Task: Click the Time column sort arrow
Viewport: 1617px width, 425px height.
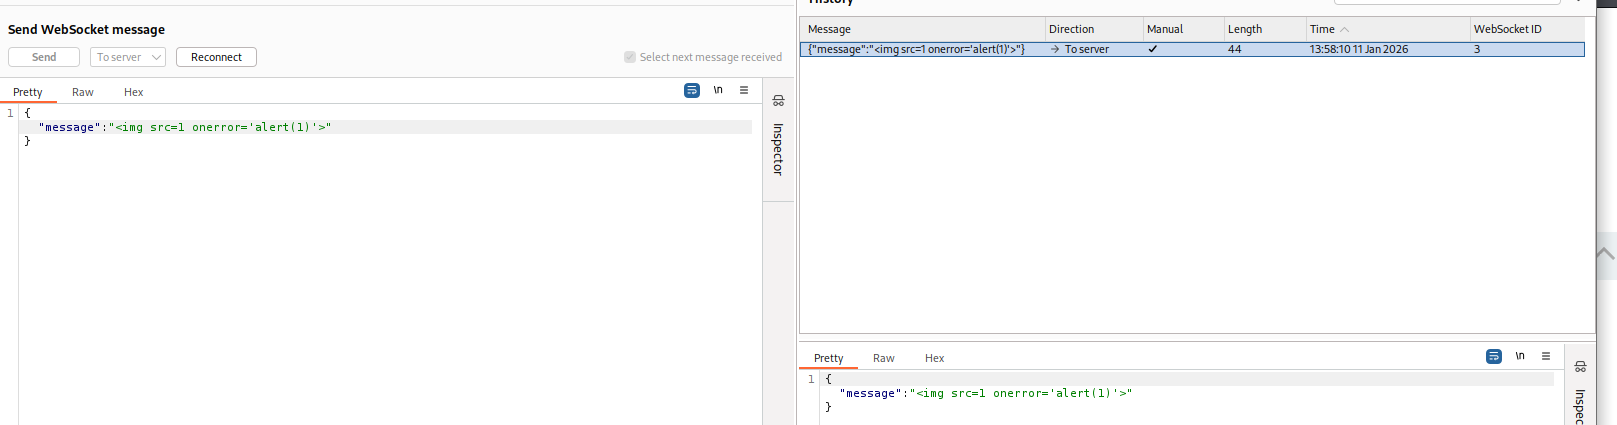Action: (x=1345, y=30)
